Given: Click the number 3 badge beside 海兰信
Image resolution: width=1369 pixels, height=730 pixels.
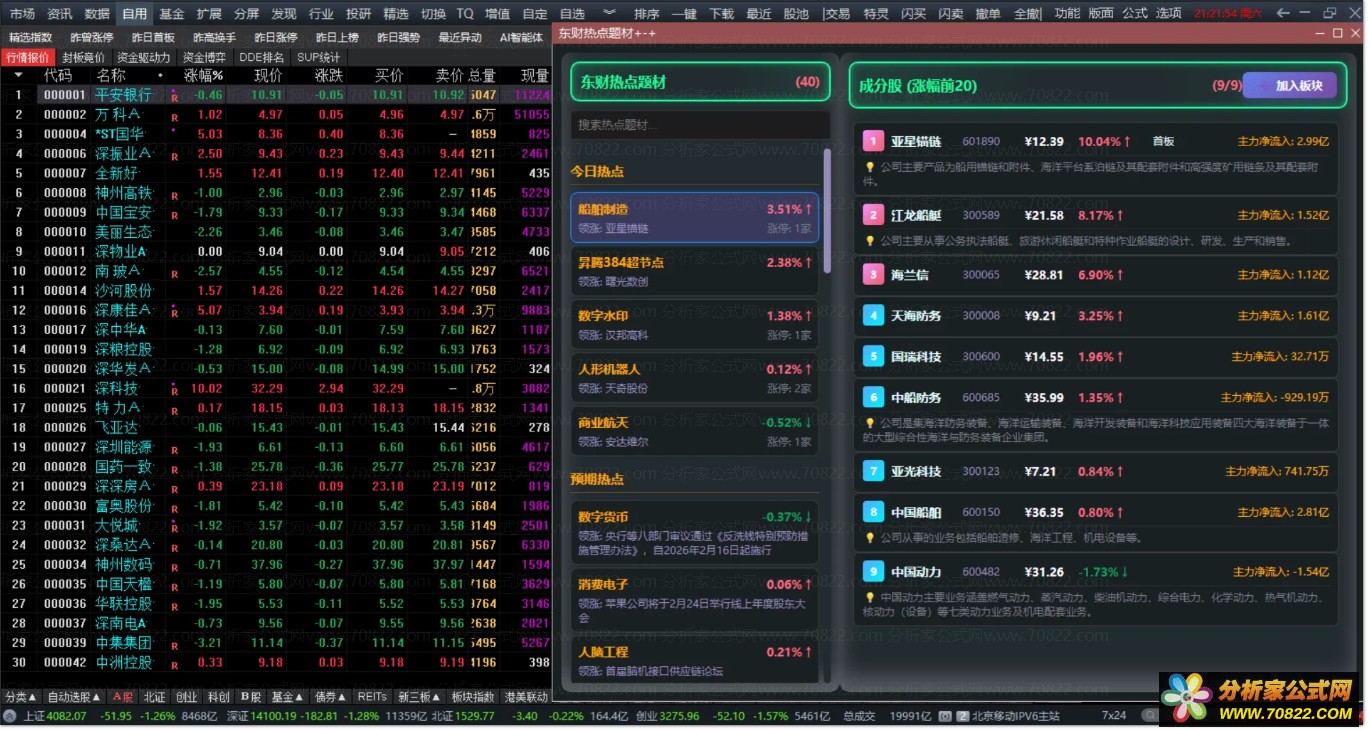Looking at the screenshot, I should [873, 274].
